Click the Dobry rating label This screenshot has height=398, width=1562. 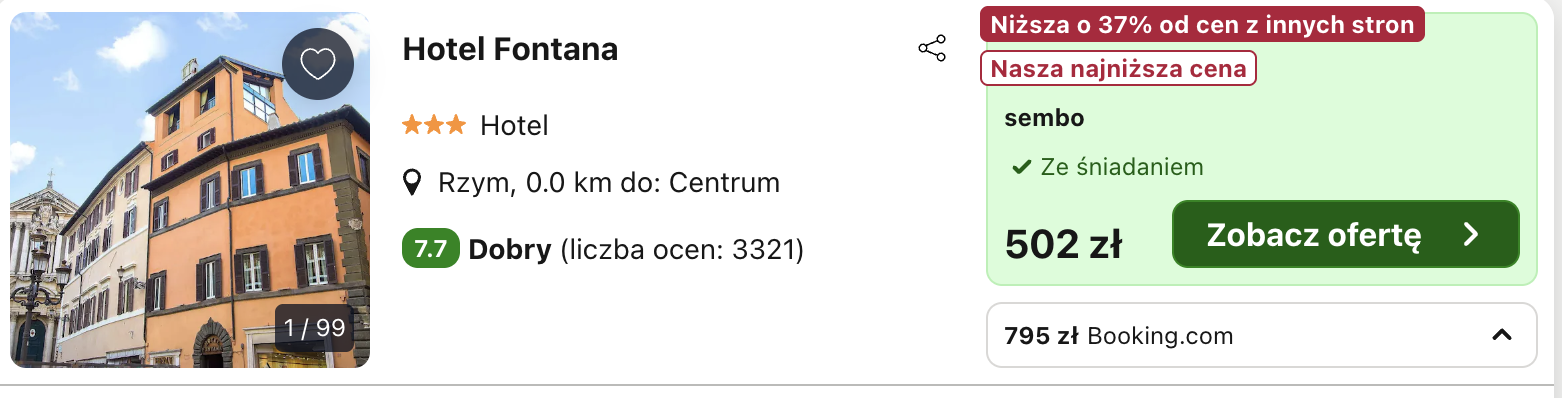[510, 249]
